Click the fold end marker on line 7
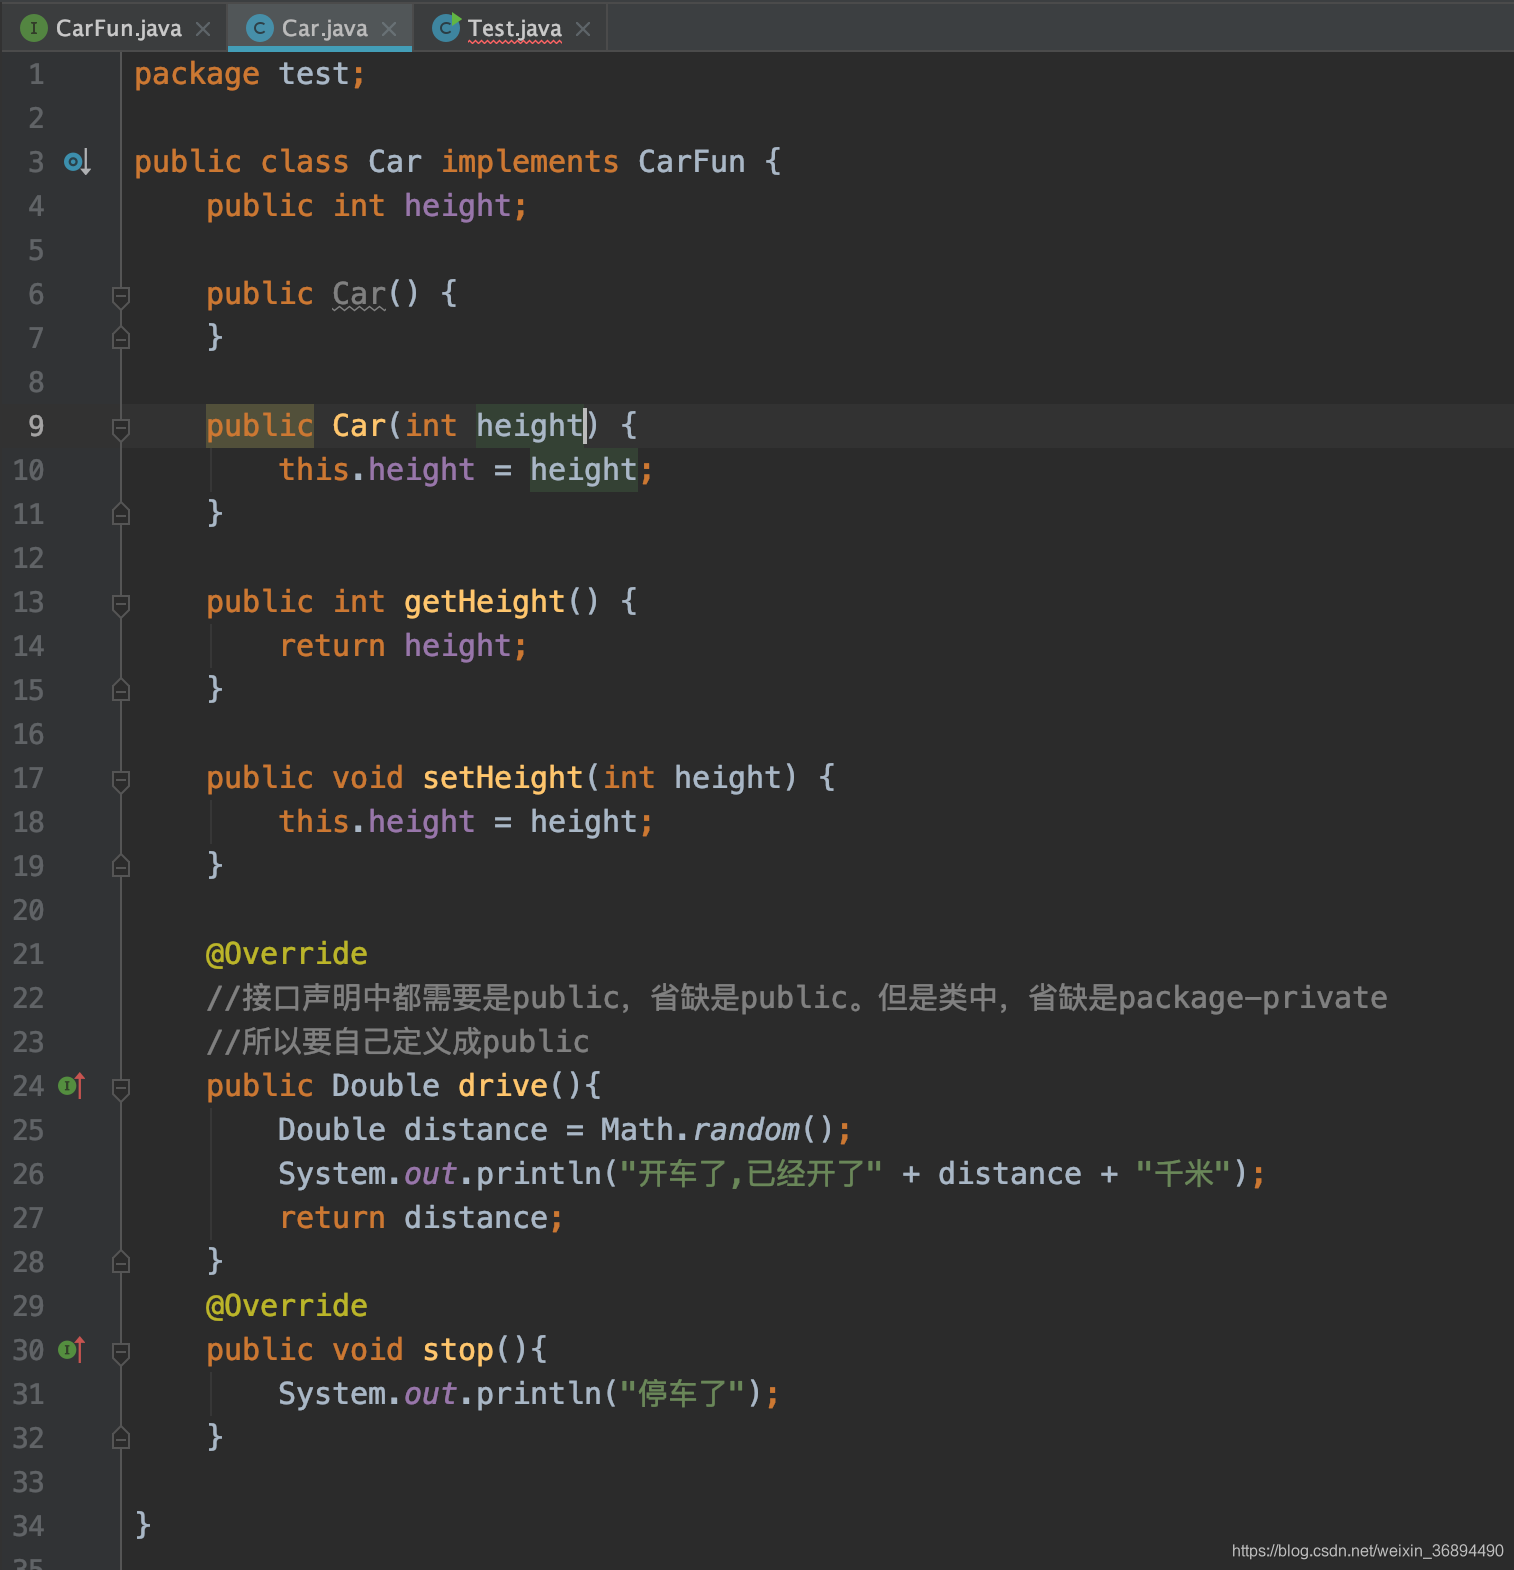The image size is (1514, 1570). 121,338
